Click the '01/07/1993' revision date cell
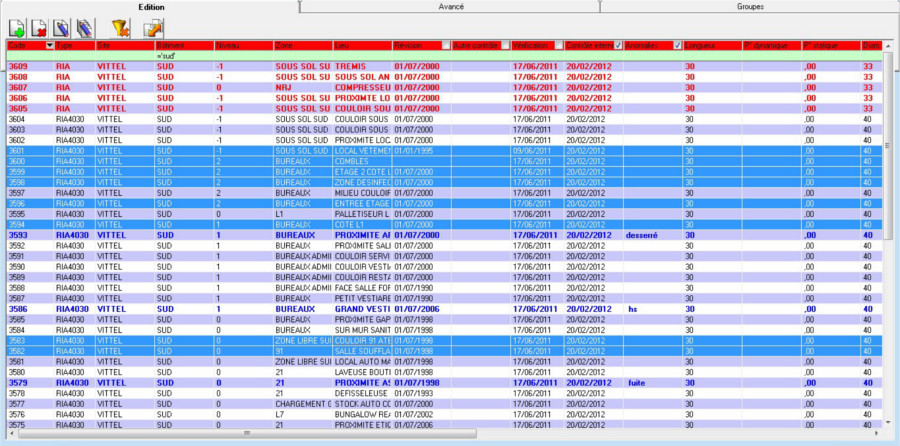Image resolution: width=900 pixels, height=446 pixels. [x=421, y=393]
